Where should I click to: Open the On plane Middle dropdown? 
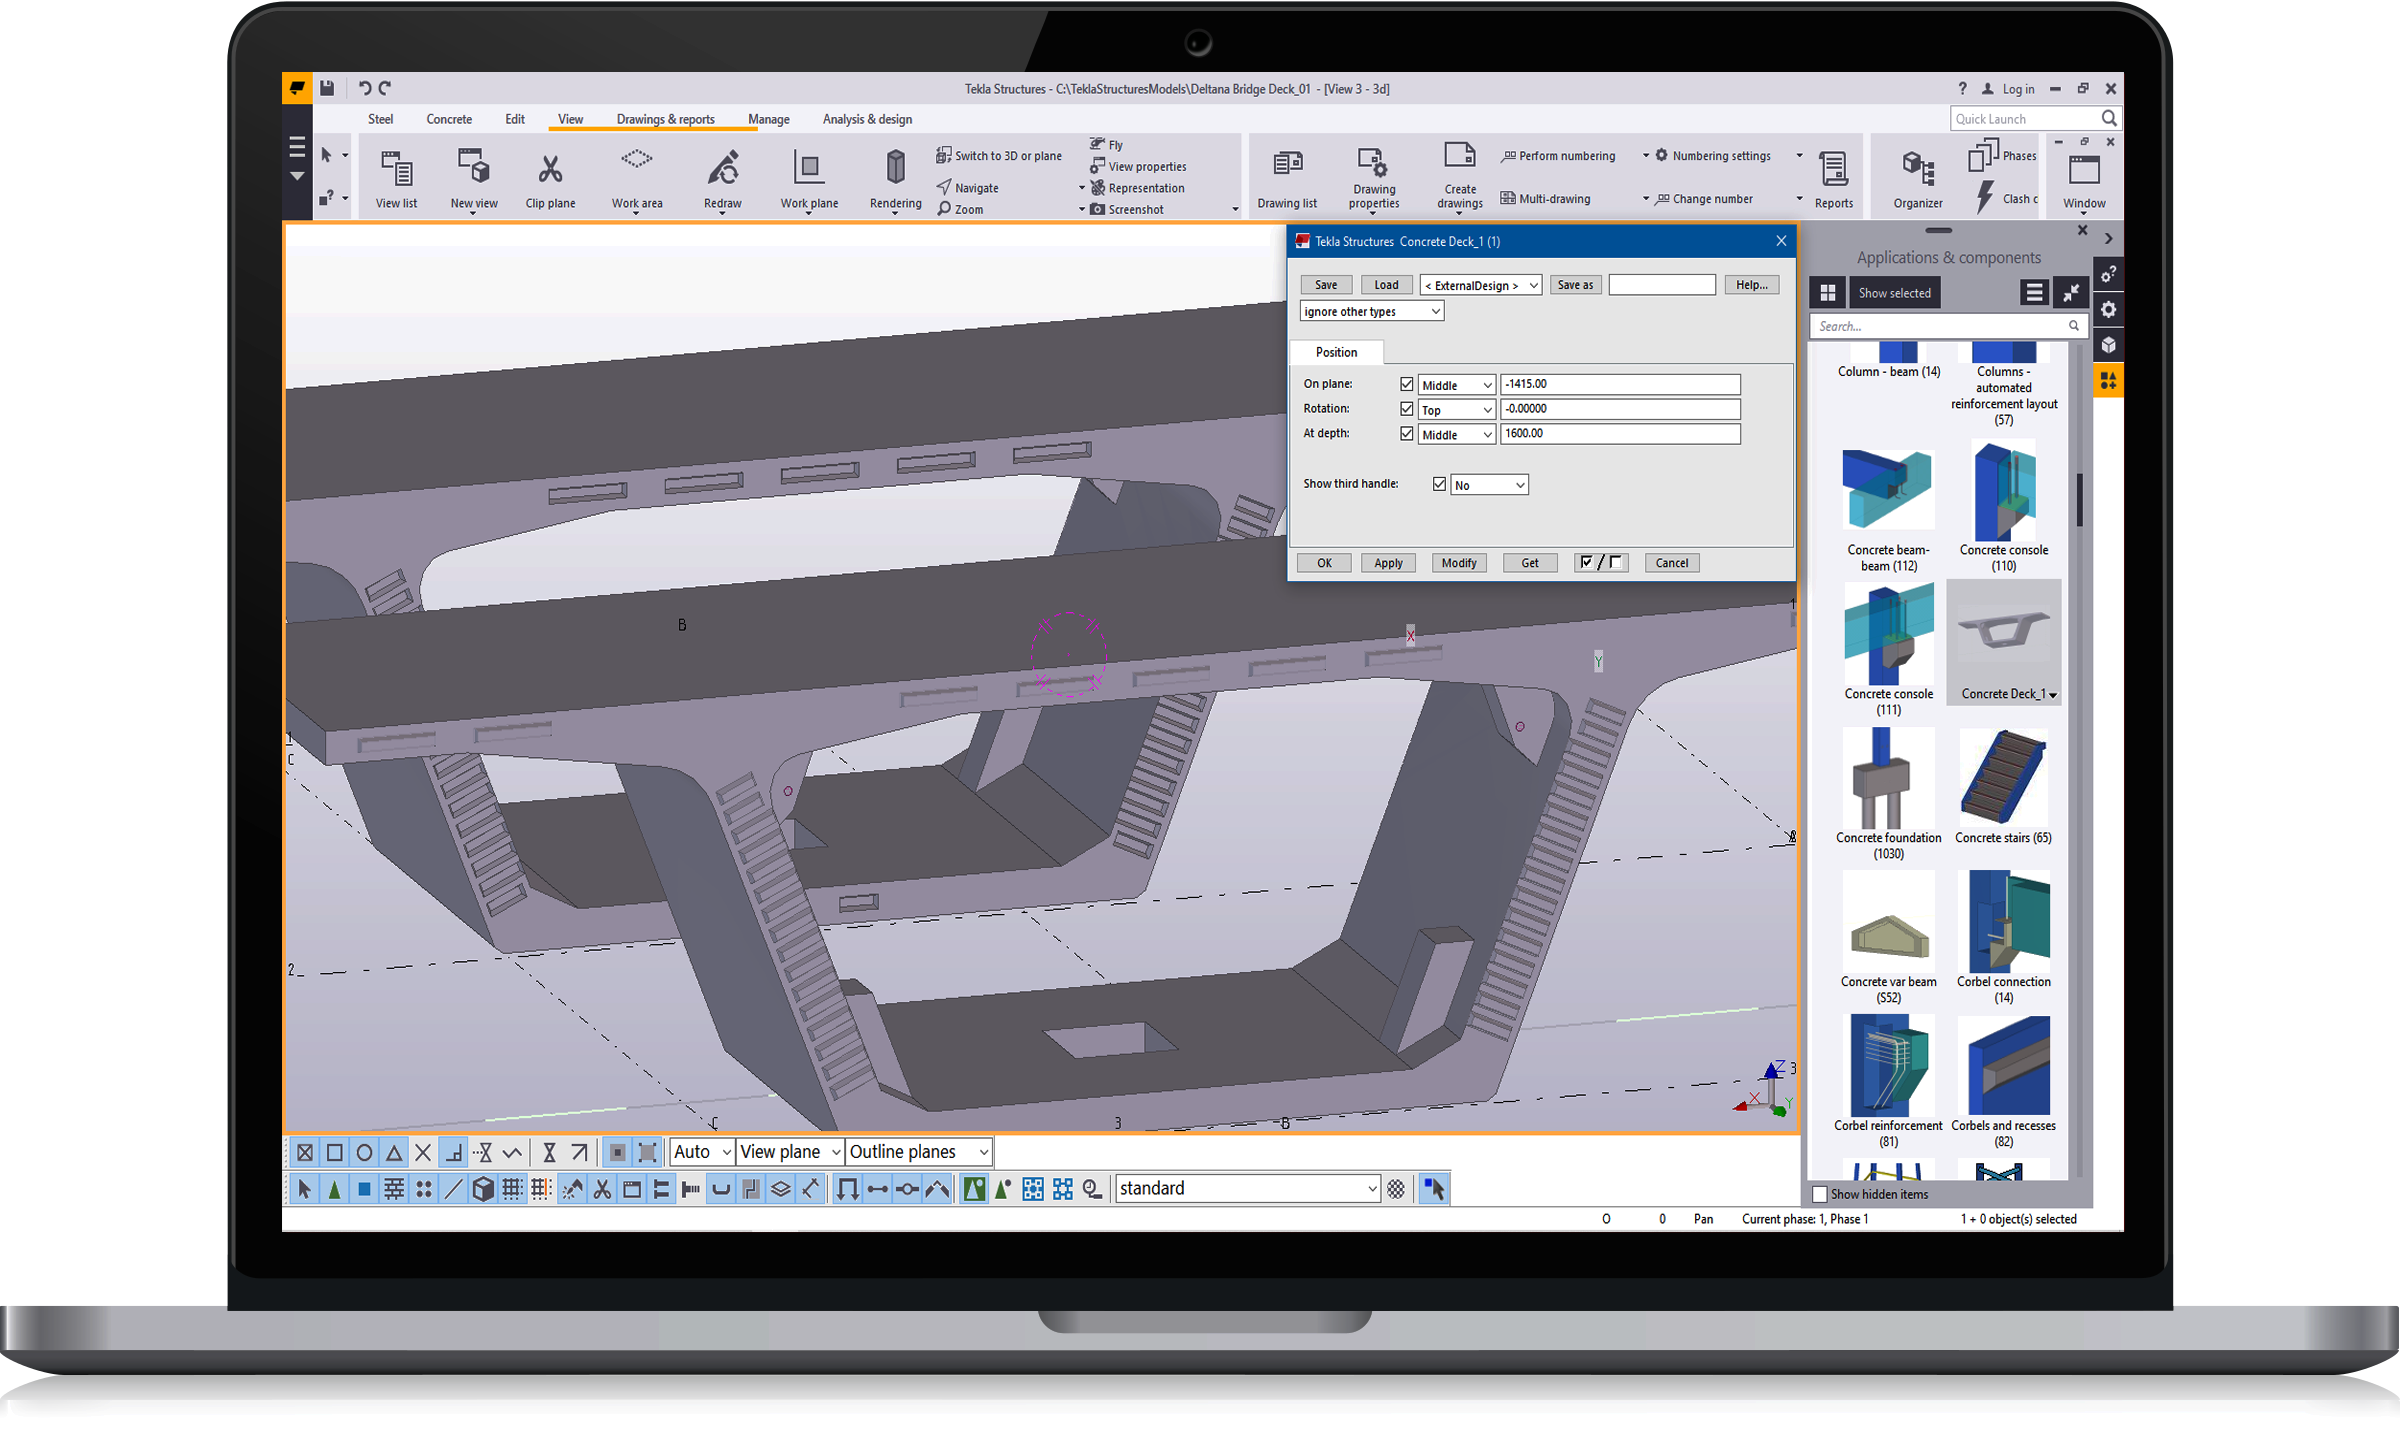pos(1456,385)
